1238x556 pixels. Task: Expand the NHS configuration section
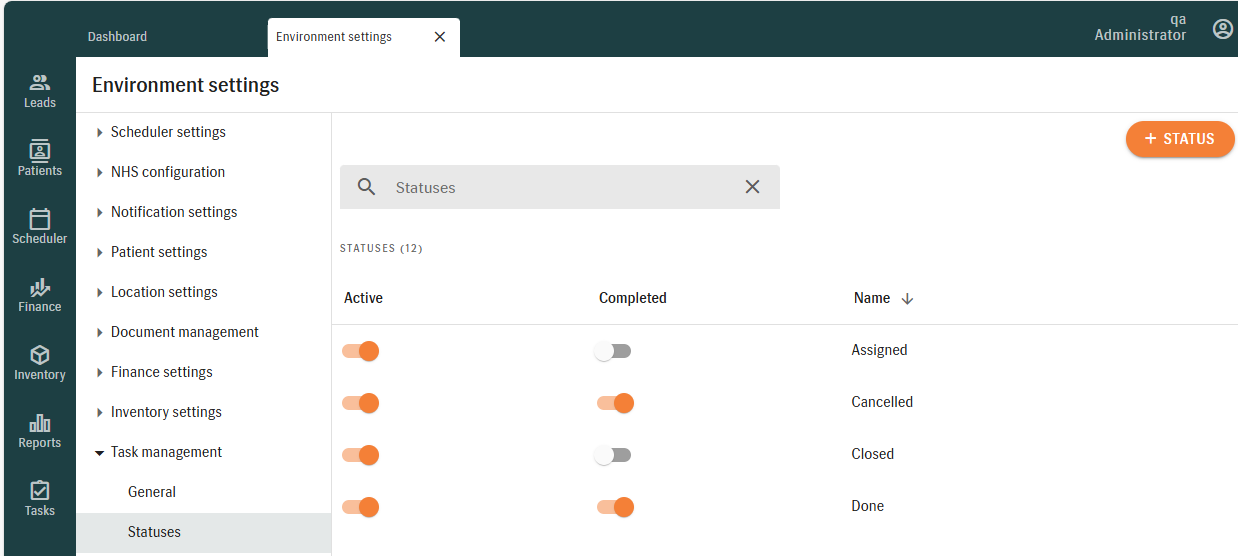(x=100, y=172)
